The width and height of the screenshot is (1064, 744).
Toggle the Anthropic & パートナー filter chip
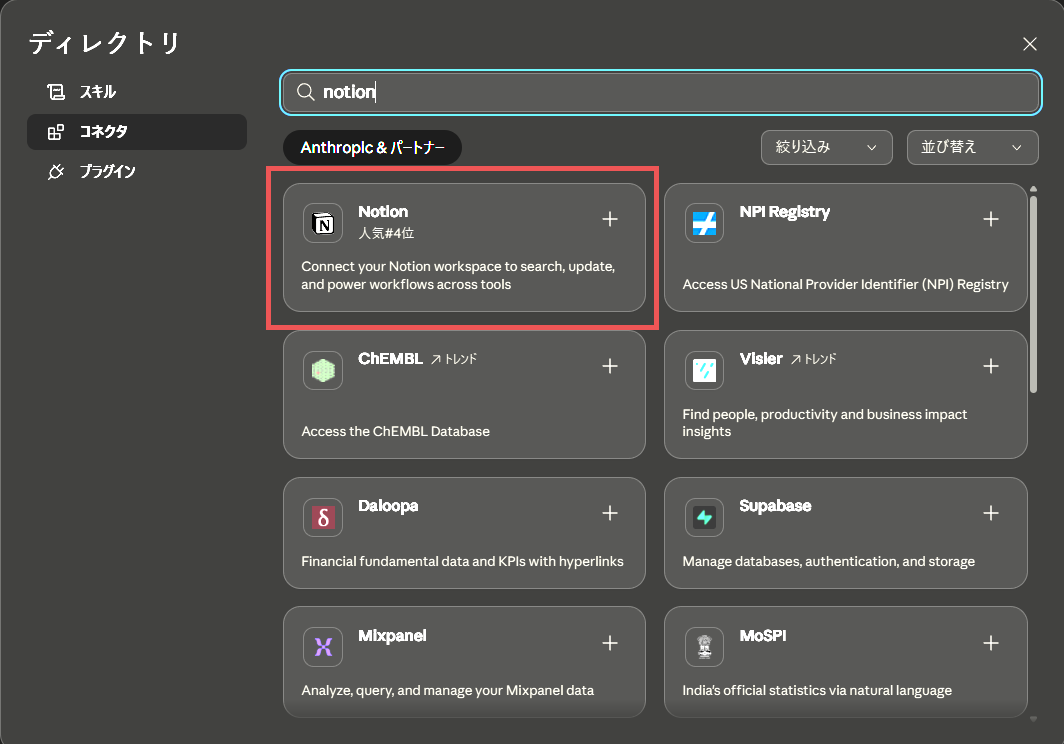coord(372,148)
